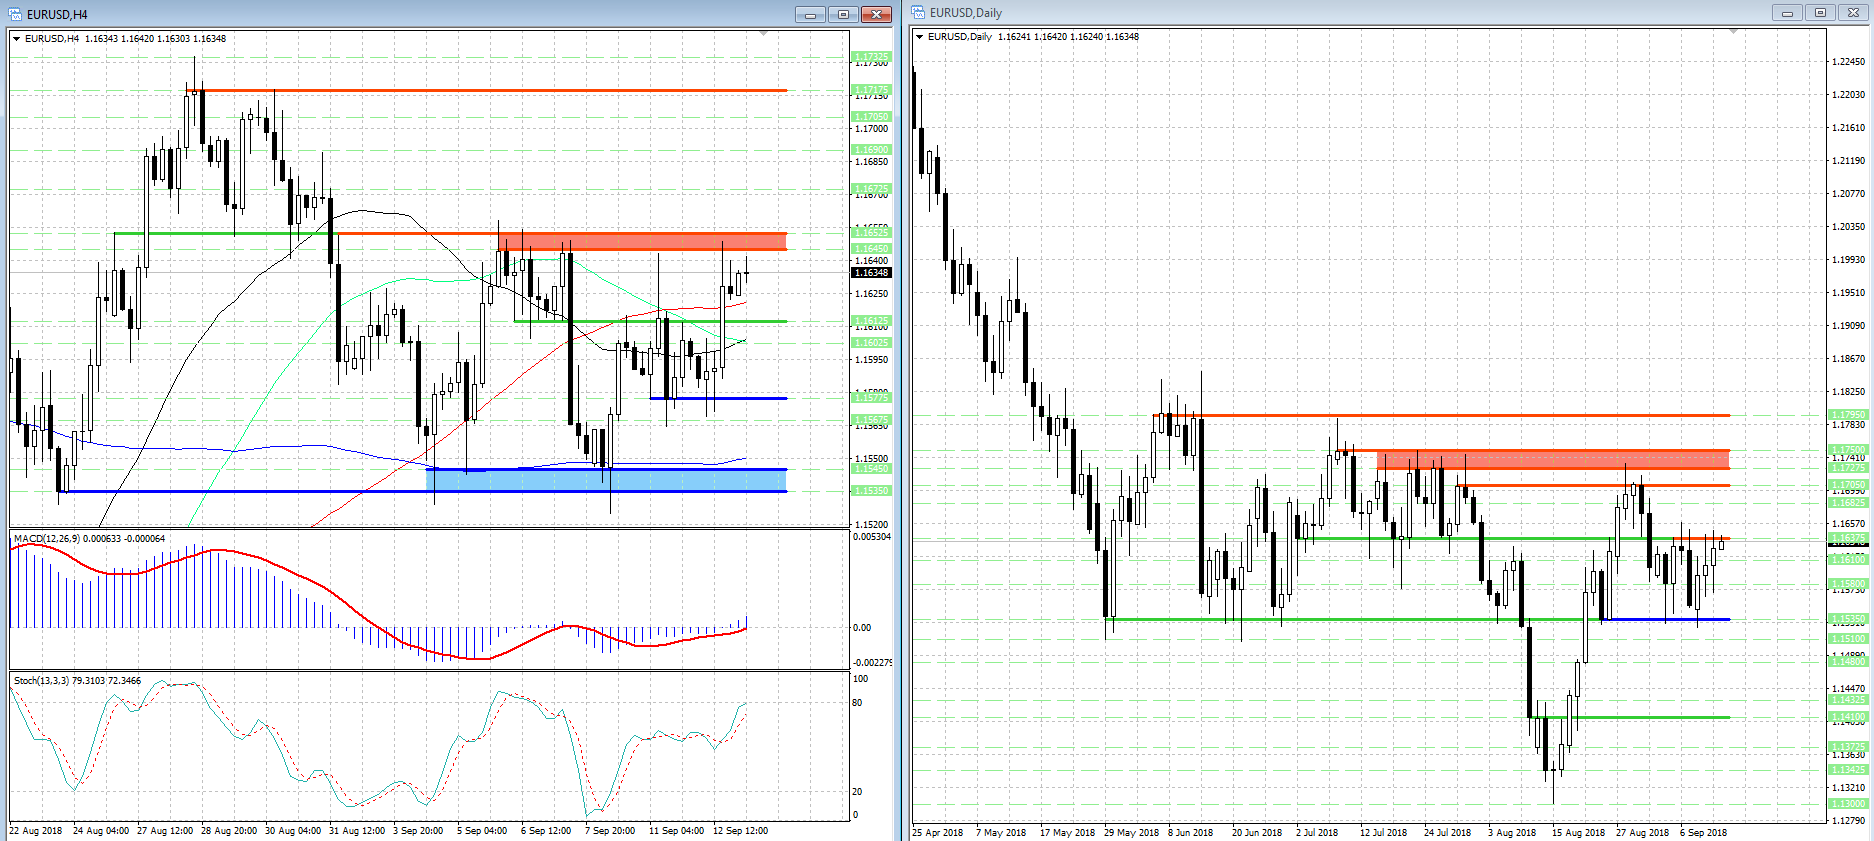Click the 1.16125 level label on H4 axis
The image size is (1874, 841).
[x=871, y=321]
